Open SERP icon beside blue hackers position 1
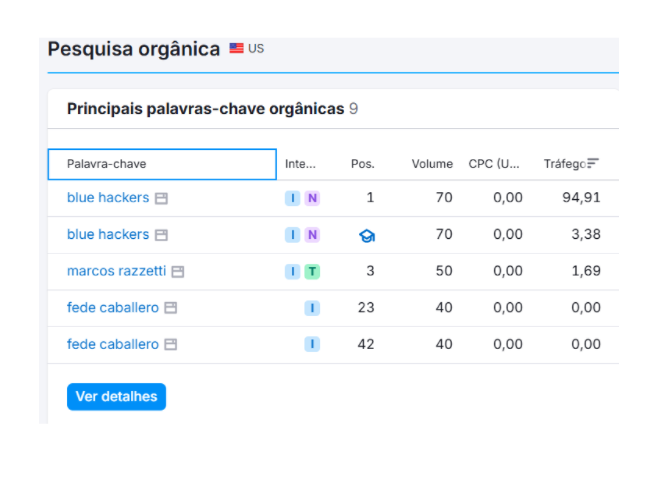 pos(161,199)
